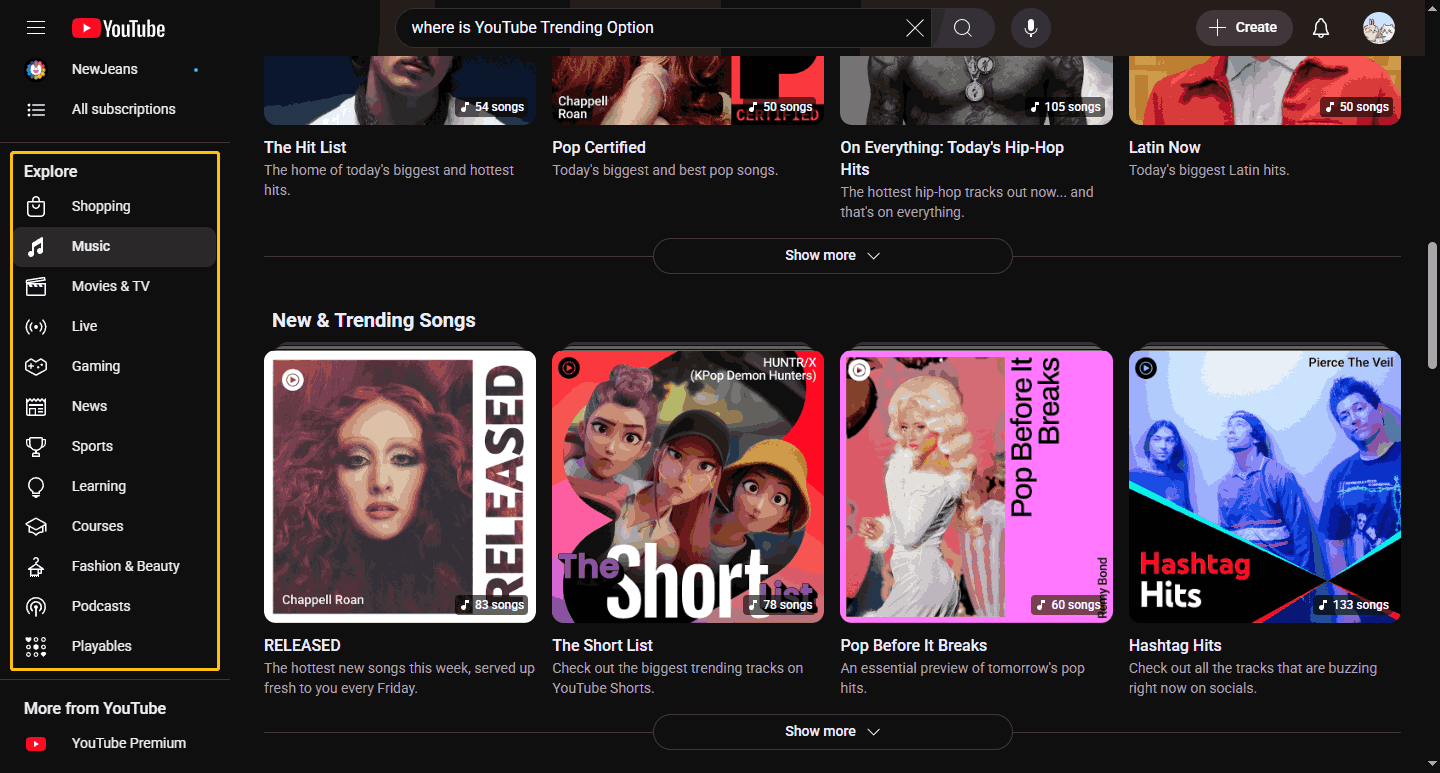Open the RELEASED Chappell Roan thumbnail
1440x773 pixels.
coord(400,486)
